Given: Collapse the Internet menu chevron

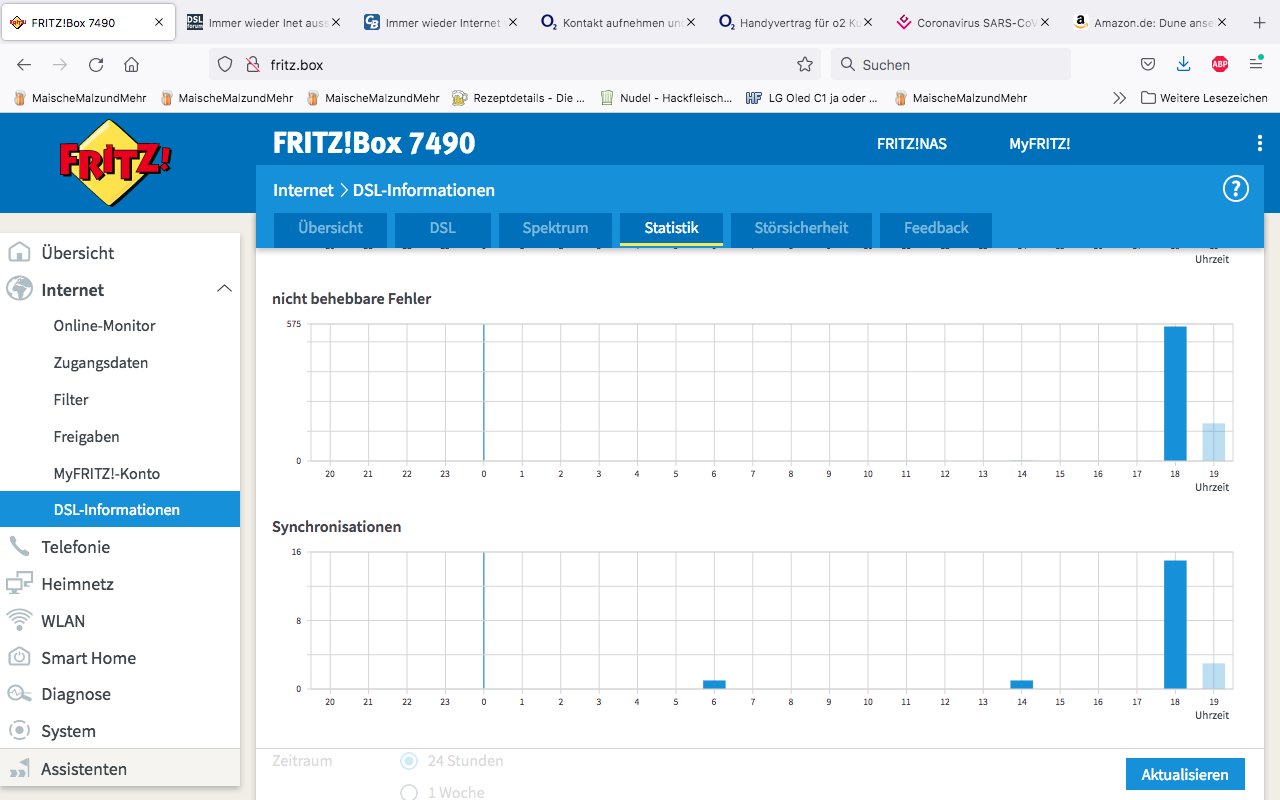Looking at the screenshot, I should [224, 289].
